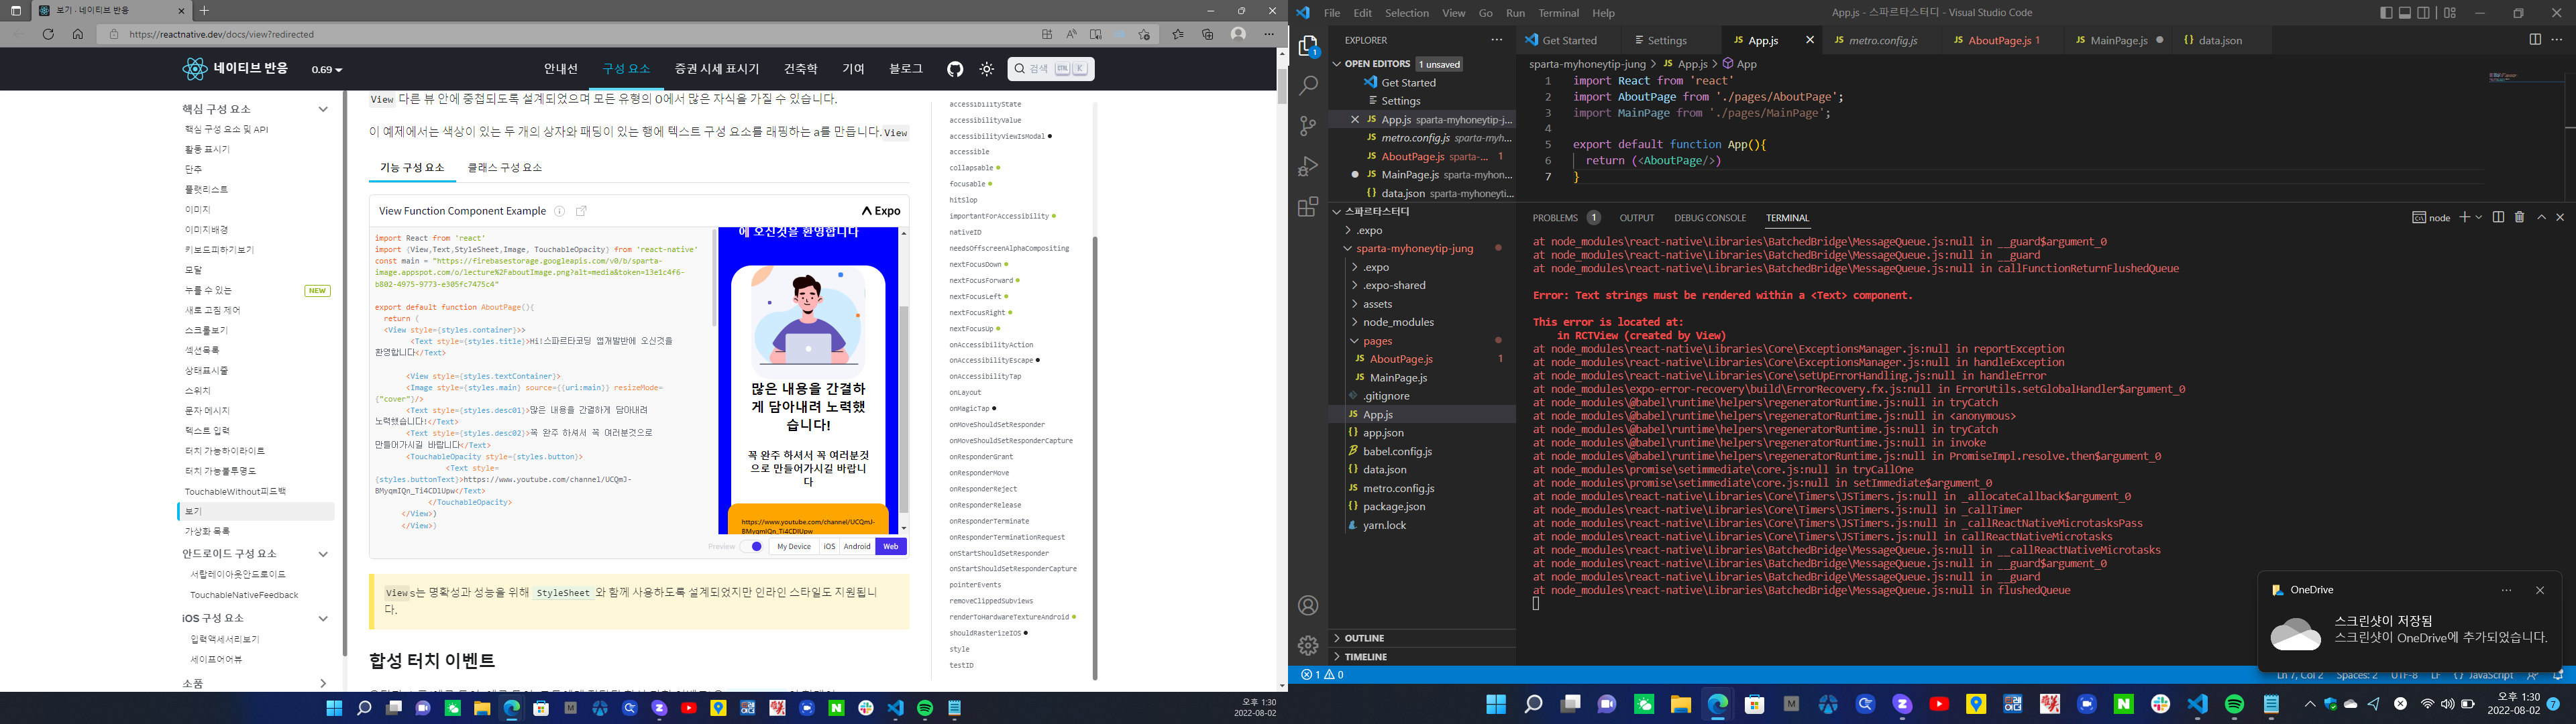
Task: Open the Search view in VS Code activity bar
Action: [1308, 87]
